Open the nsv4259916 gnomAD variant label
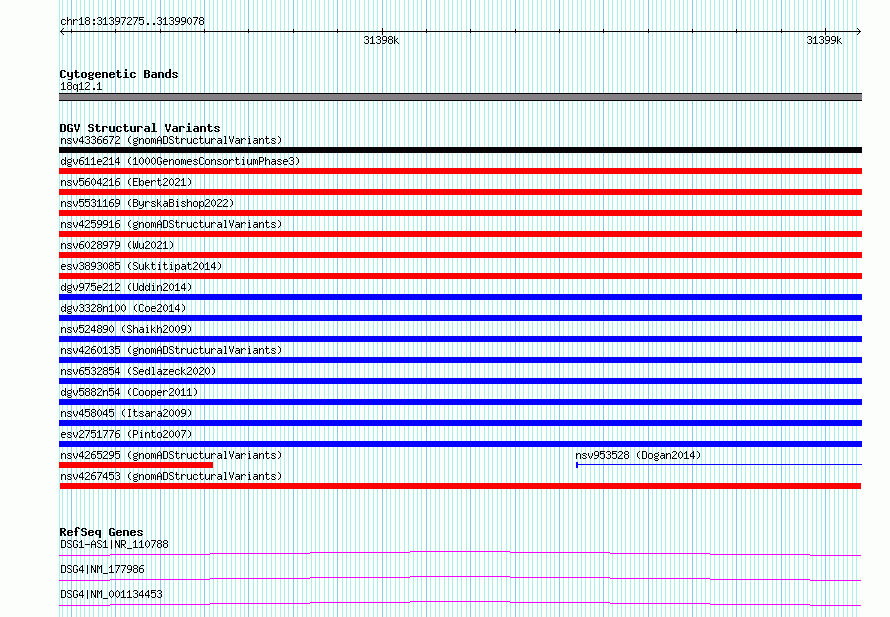The width and height of the screenshot is (890, 617). [171, 224]
